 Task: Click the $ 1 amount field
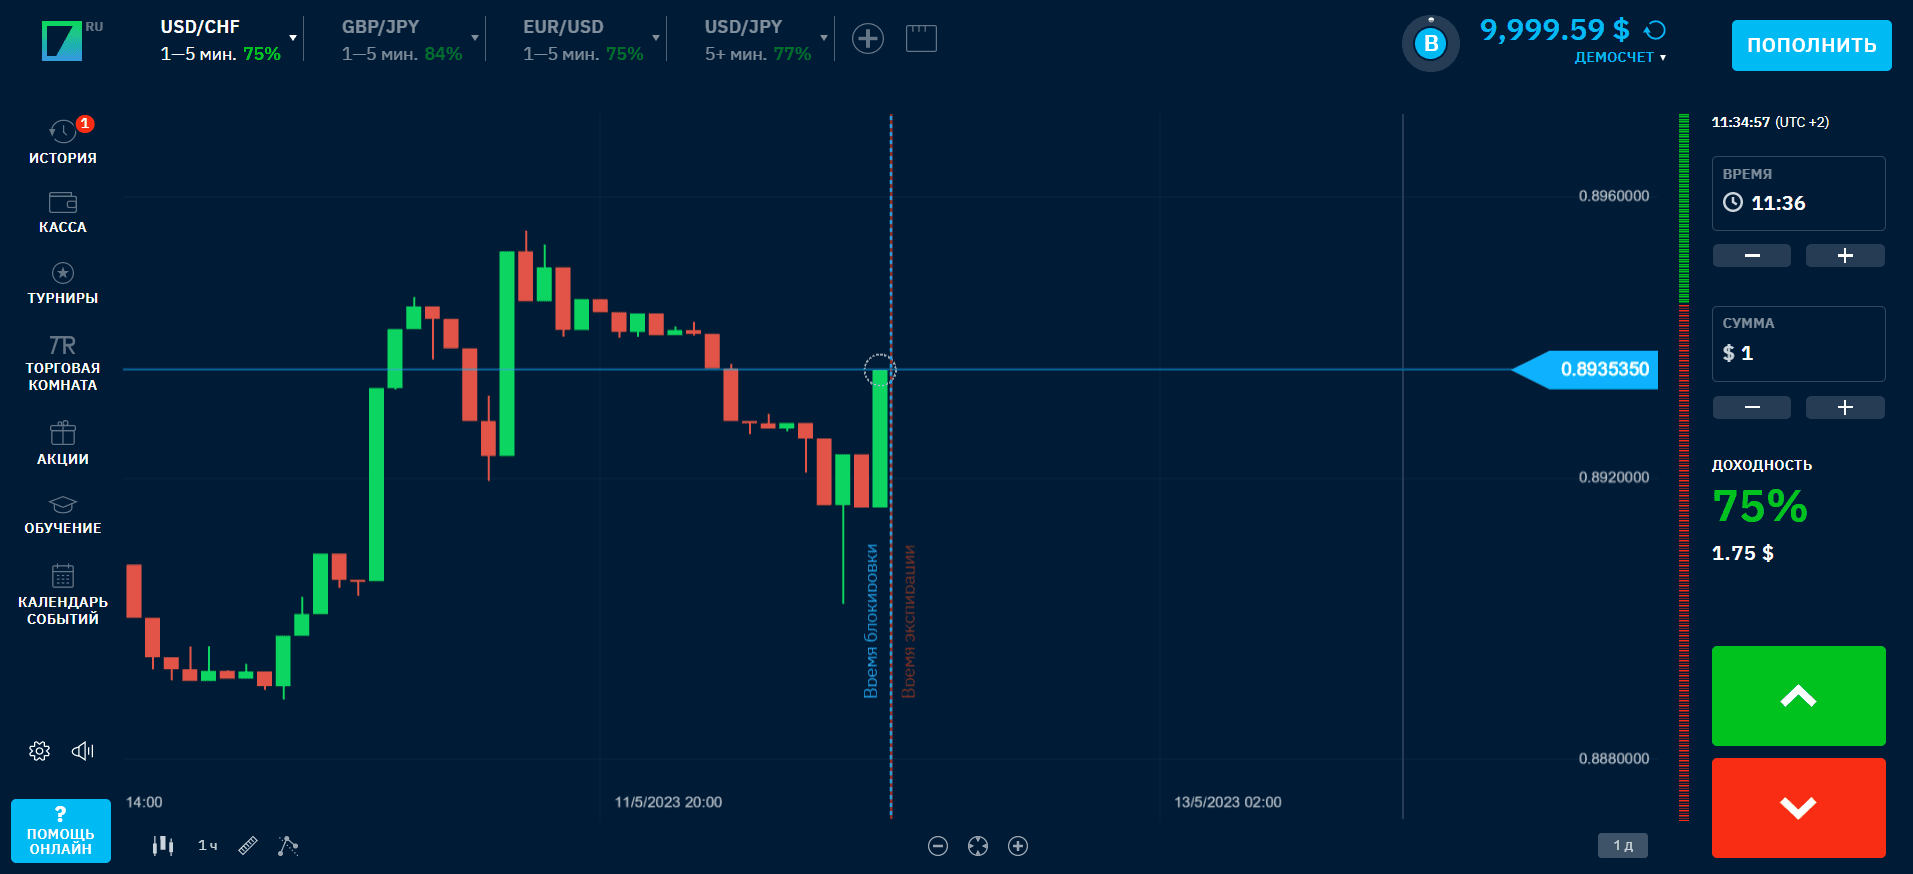[x=1798, y=344]
